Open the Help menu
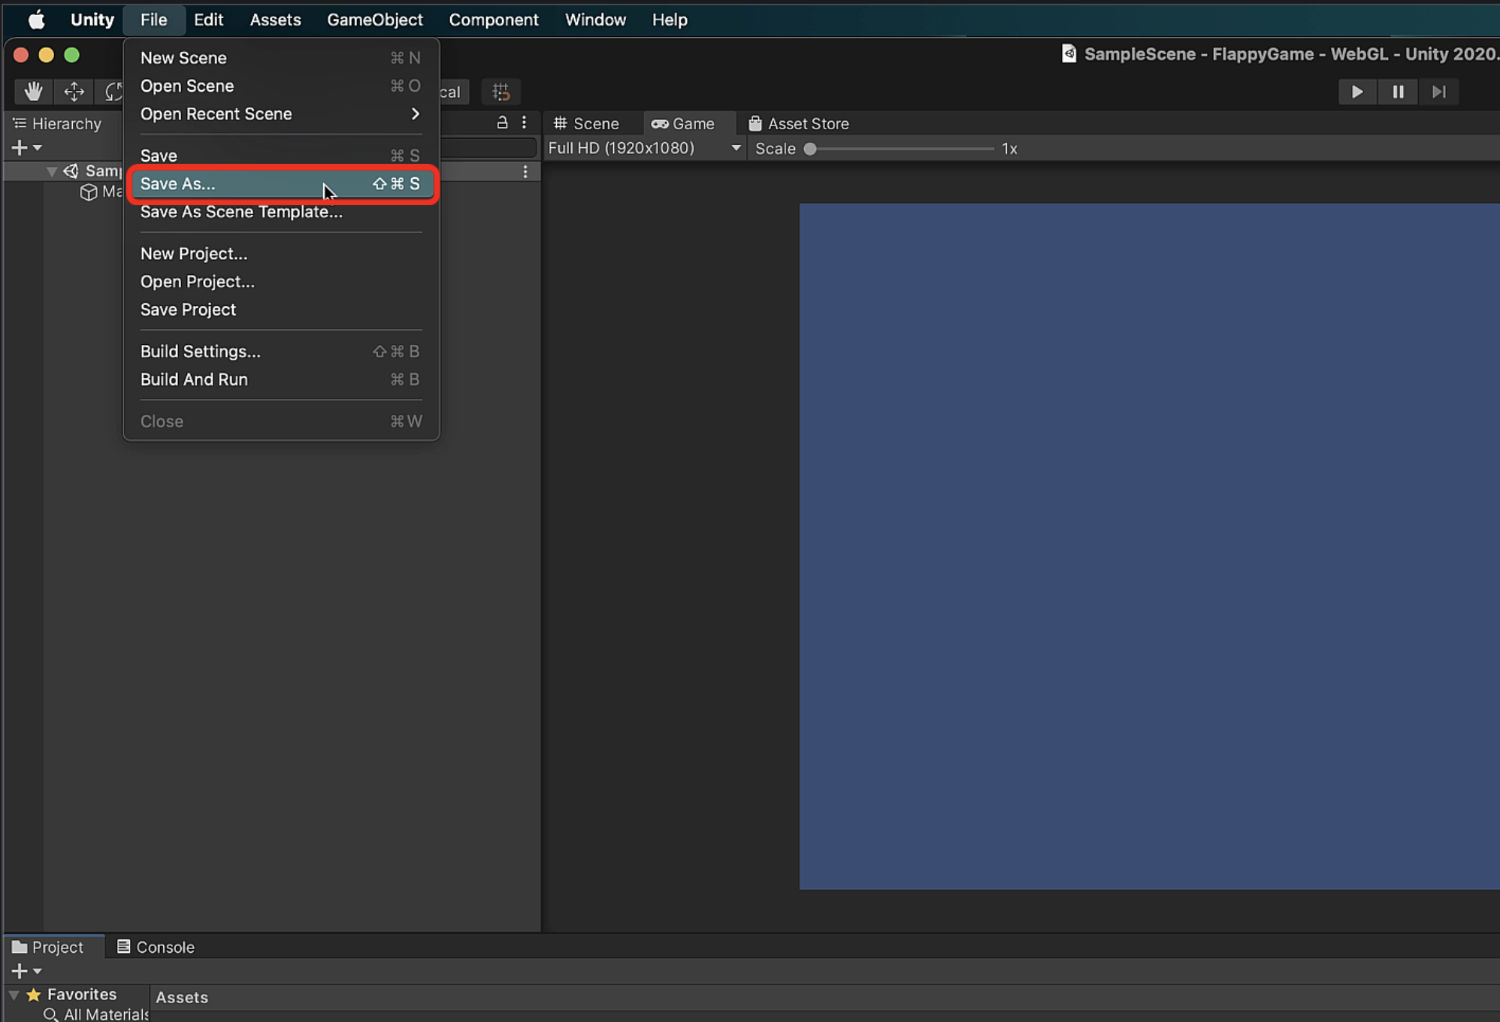Viewport: 1500px width, 1022px height. coord(669,20)
